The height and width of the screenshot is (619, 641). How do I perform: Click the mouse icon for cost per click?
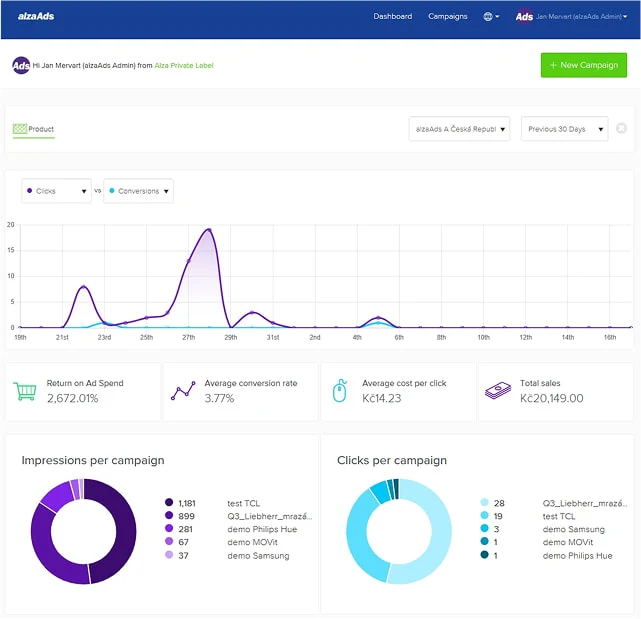pos(340,391)
